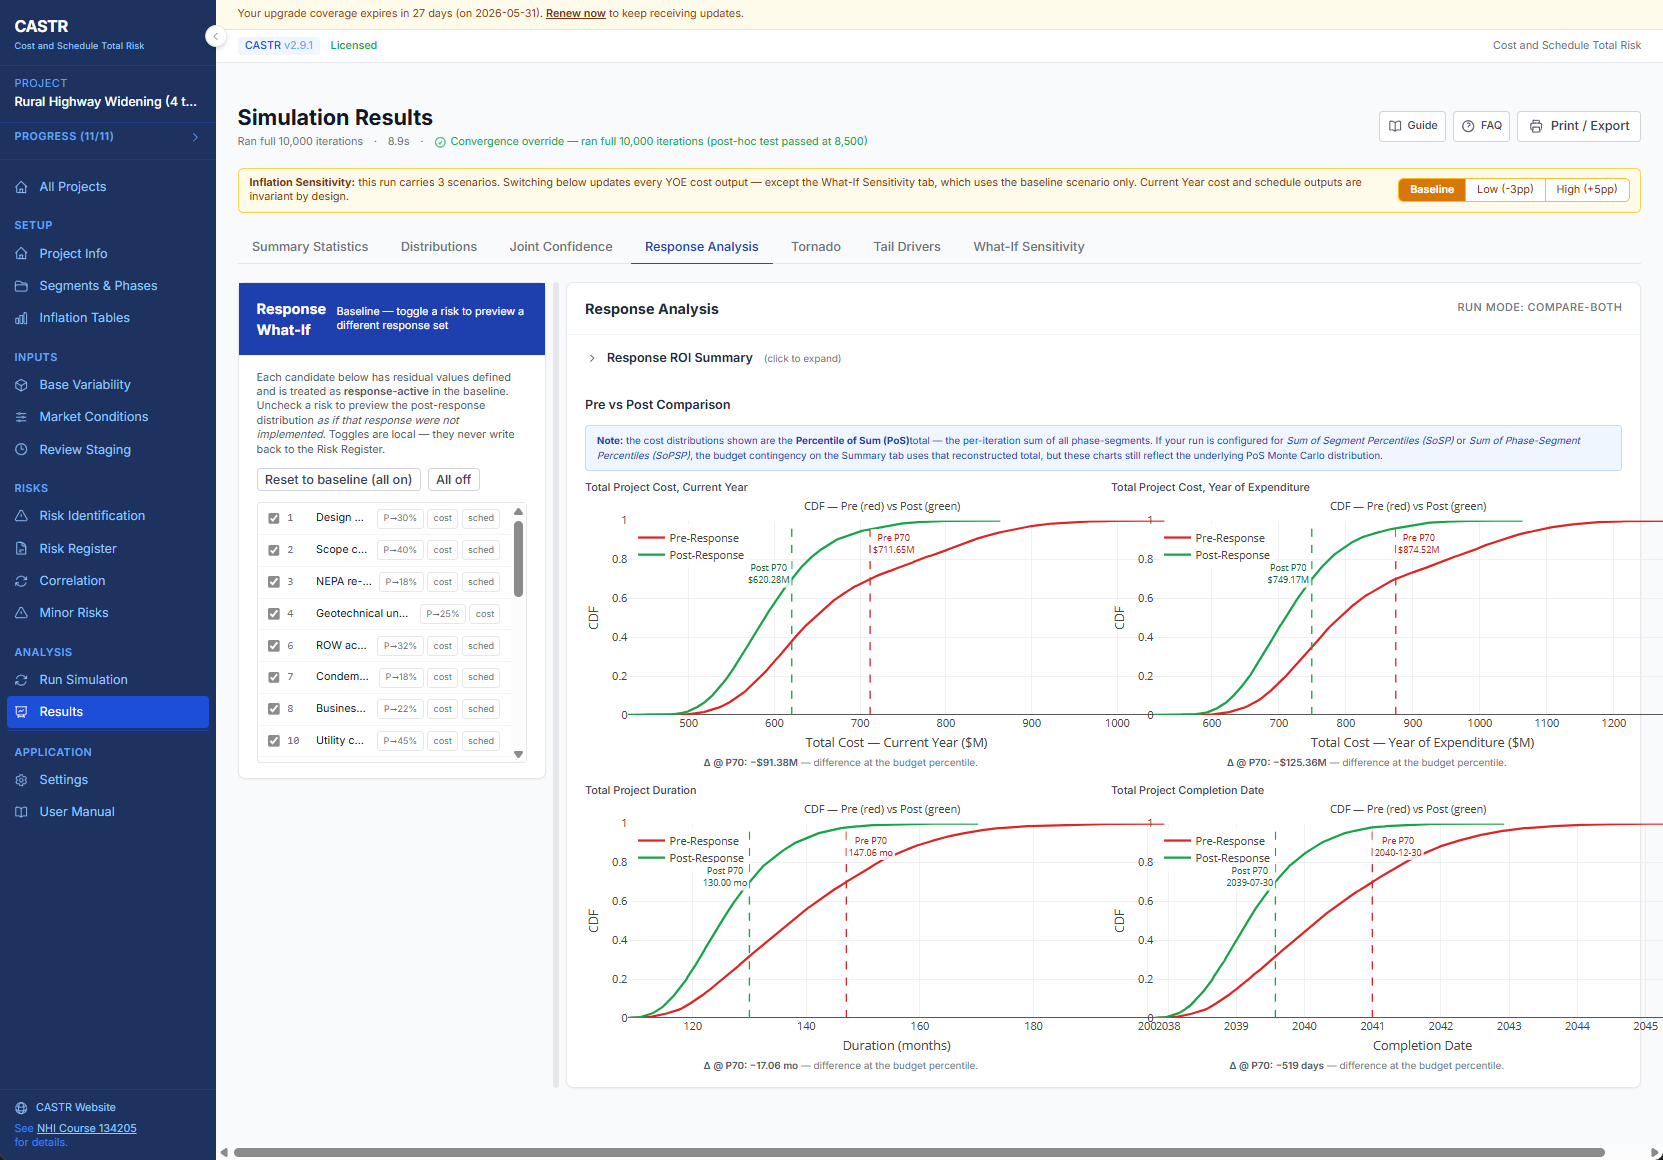This screenshot has height=1160, width=1663.
Task: Click the risk list scroll-up arrow
Action: point(518,512)
